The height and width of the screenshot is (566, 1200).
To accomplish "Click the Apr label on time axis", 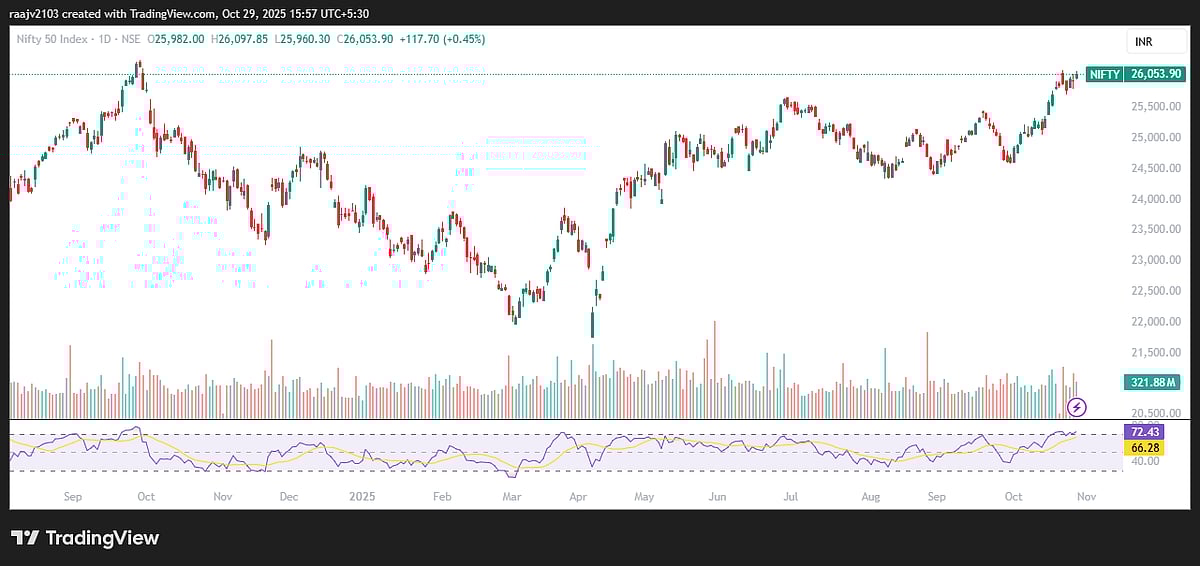I will click(x=577, y=495).
